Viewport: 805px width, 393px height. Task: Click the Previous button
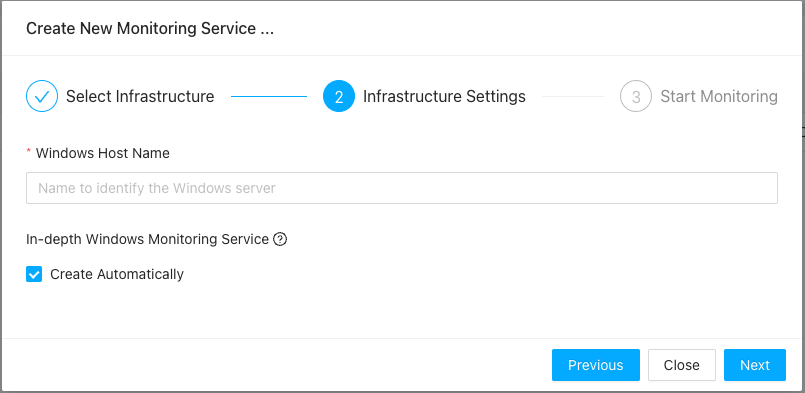596,365
